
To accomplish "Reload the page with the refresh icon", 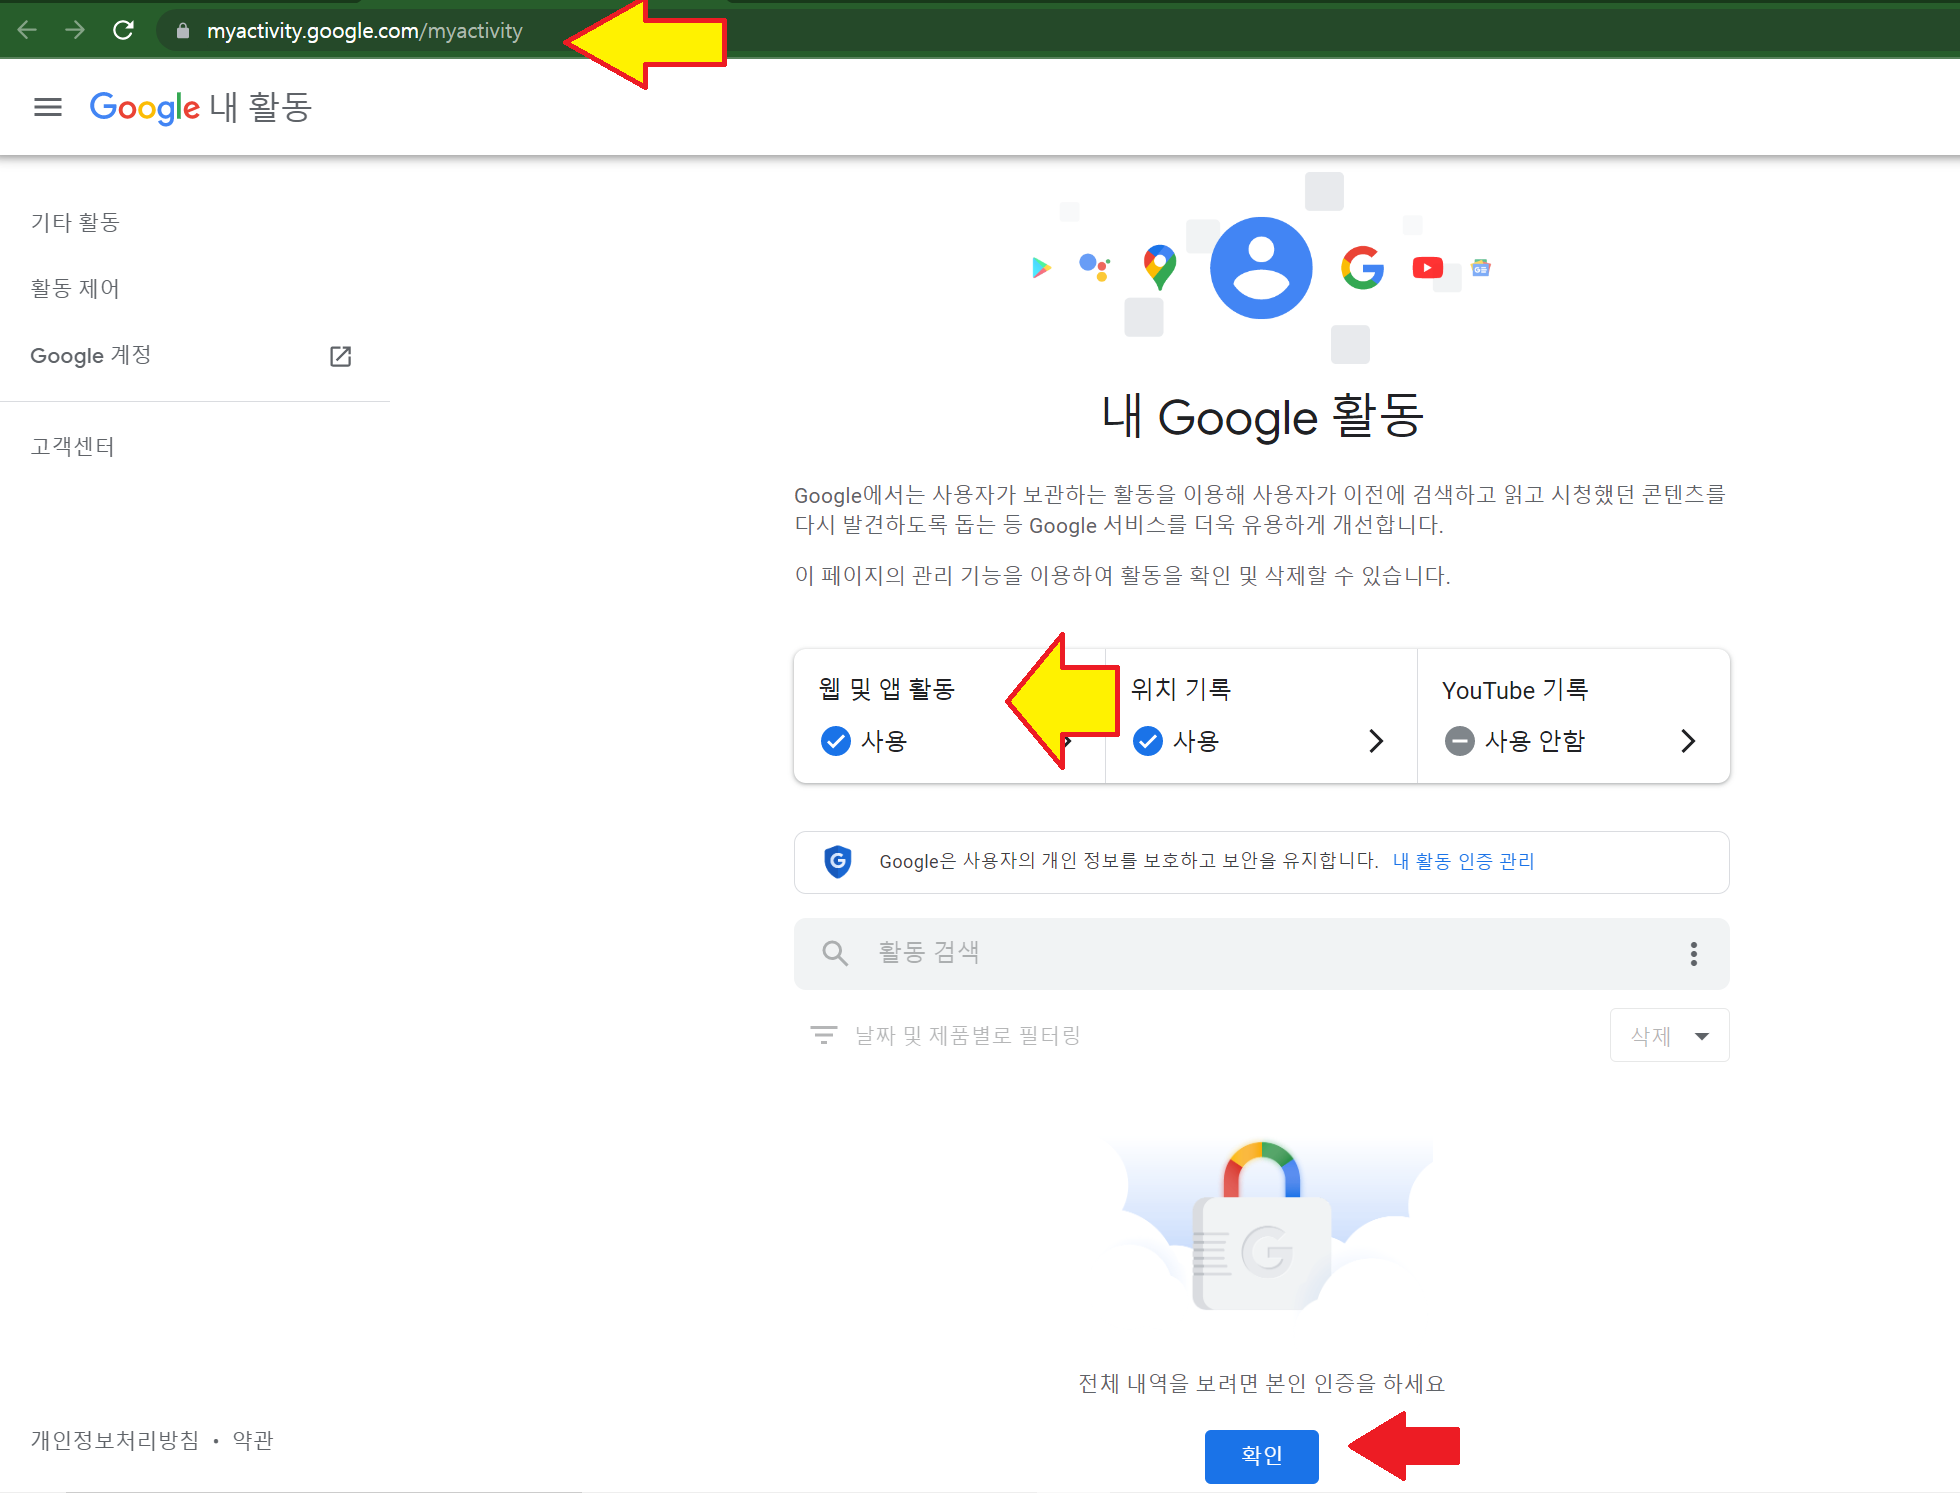I will click(124, 30).
